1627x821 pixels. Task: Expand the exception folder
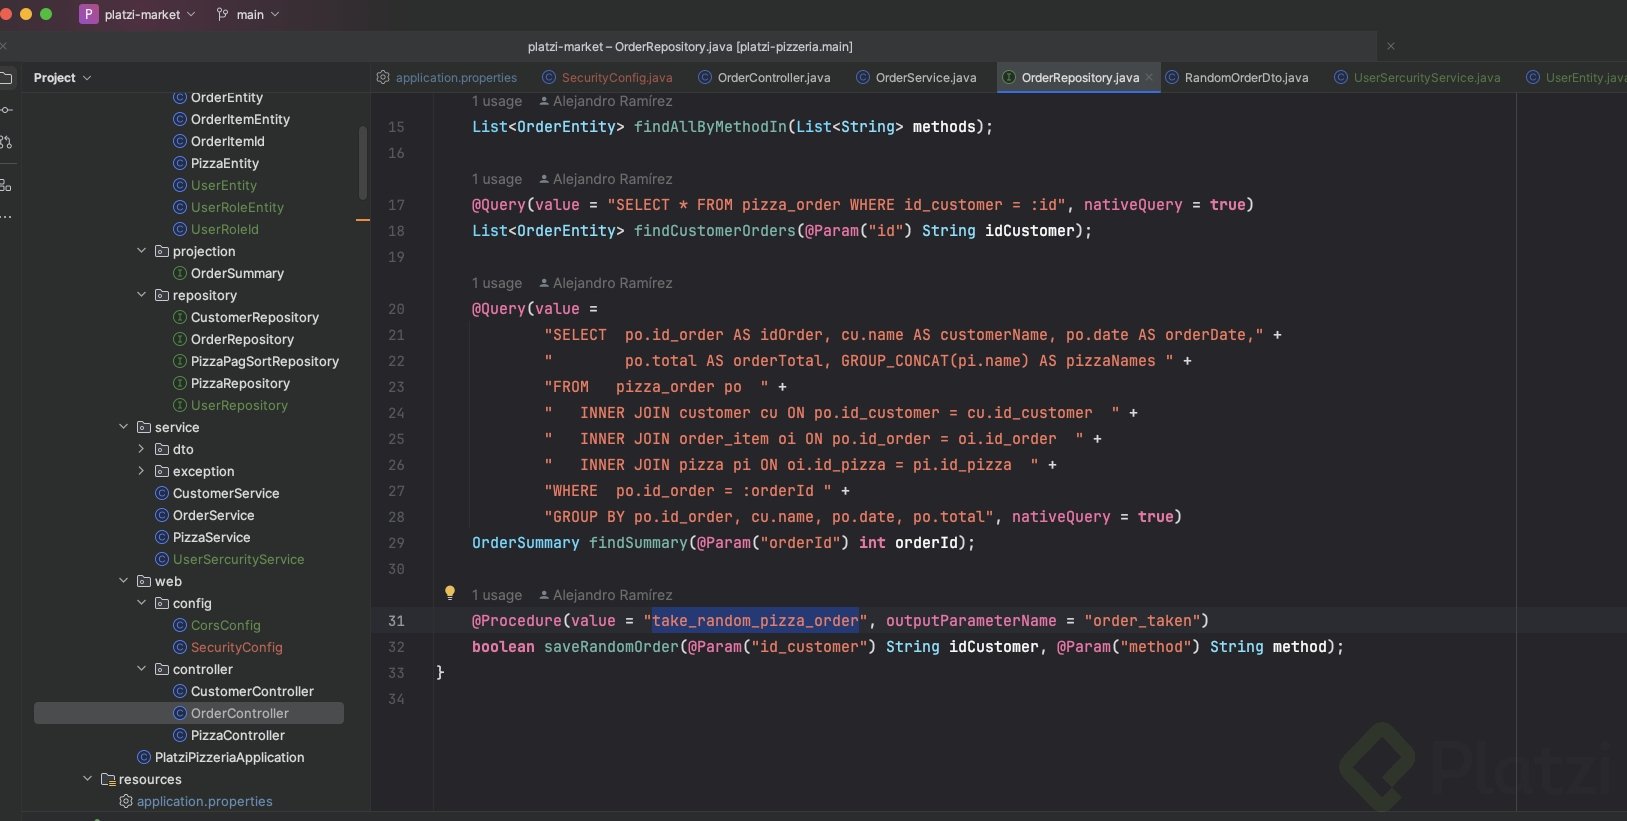point(141,471)
